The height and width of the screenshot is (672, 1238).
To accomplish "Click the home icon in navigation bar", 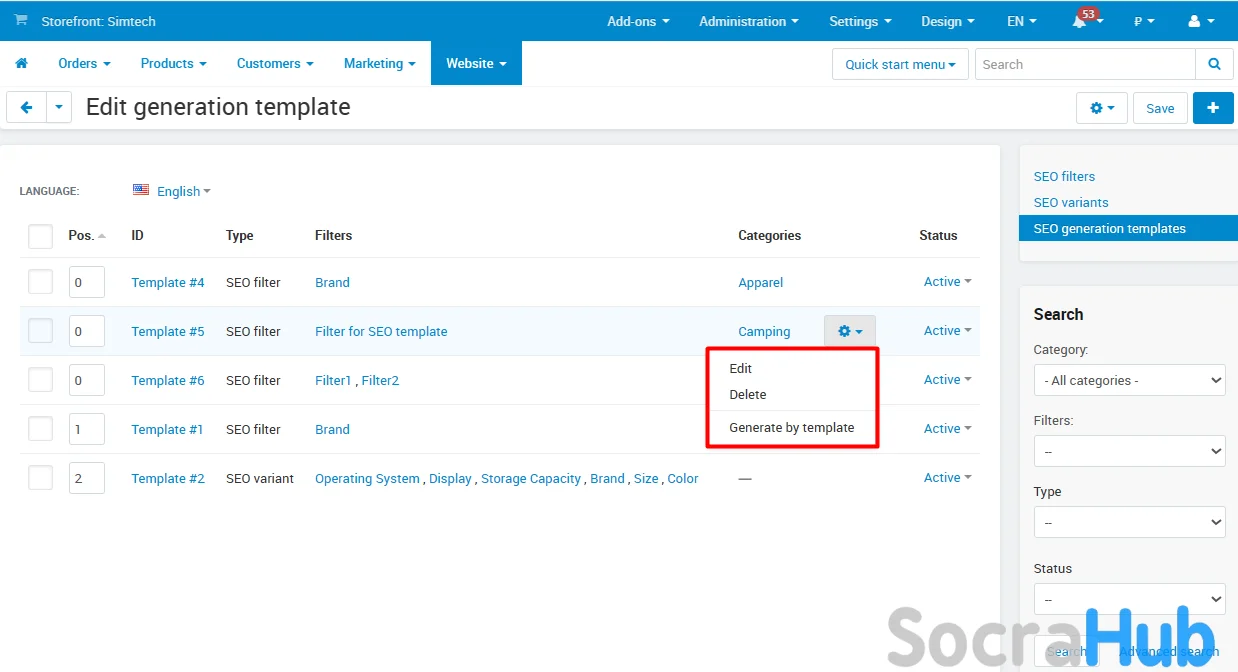I will [x=21, y=64].
